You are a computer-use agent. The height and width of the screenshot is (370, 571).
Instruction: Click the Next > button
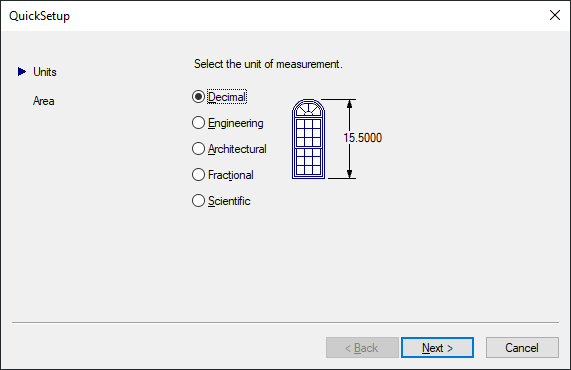[x=437, y=348]
